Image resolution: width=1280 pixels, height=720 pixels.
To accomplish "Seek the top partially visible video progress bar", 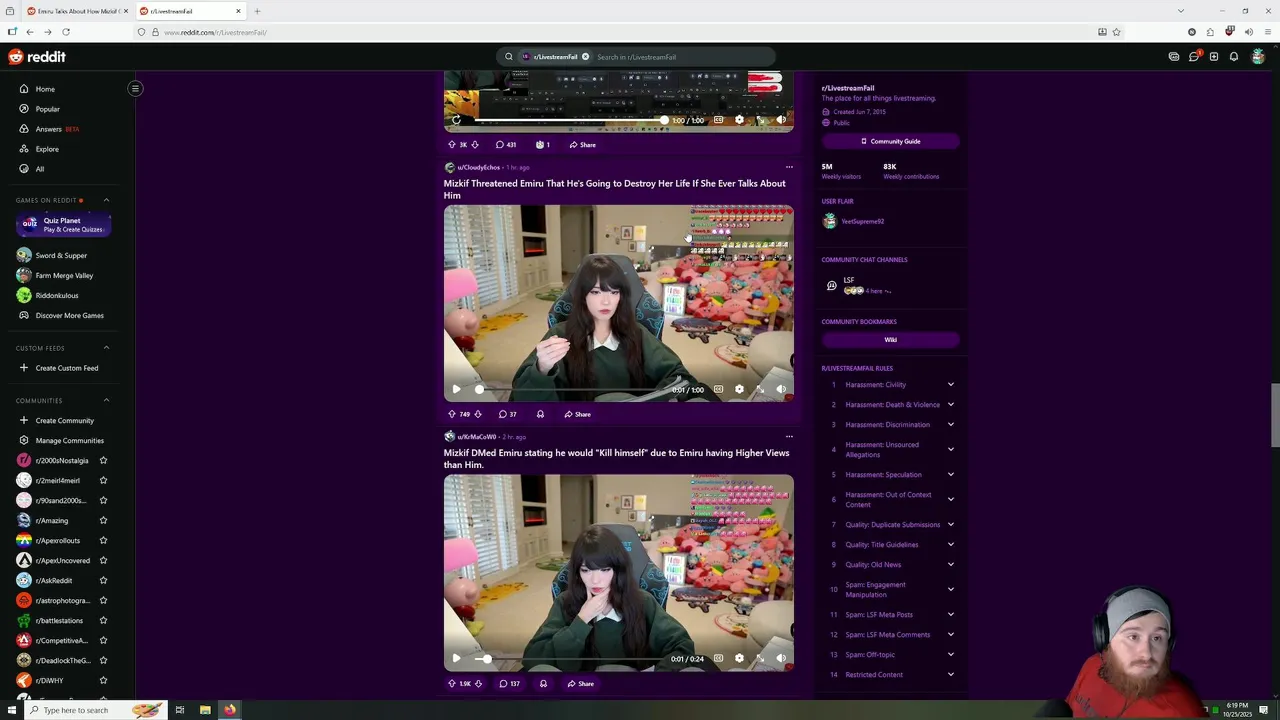I will [571, 120].
